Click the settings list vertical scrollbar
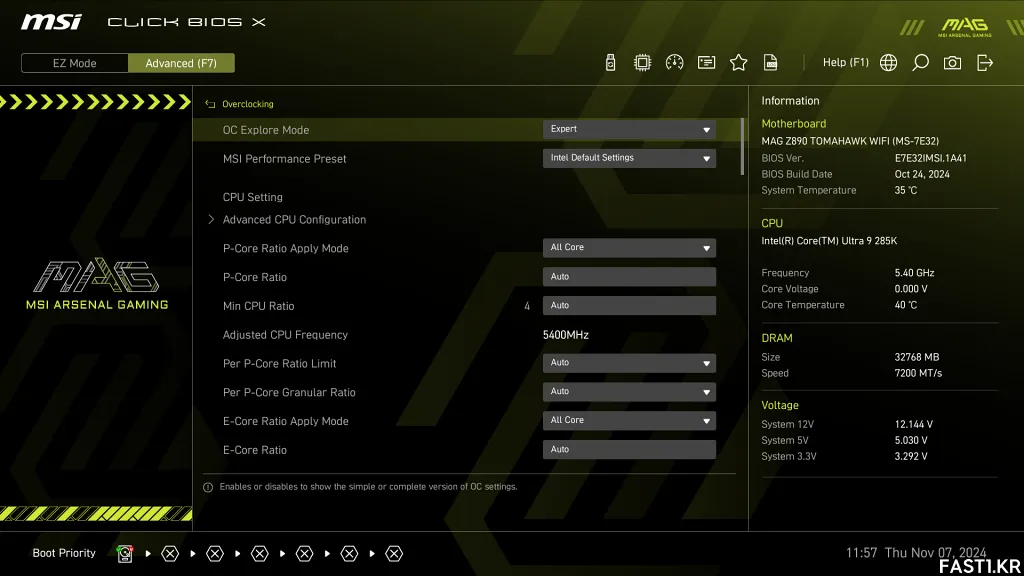 pyautogui.click(x=743, y=147)
